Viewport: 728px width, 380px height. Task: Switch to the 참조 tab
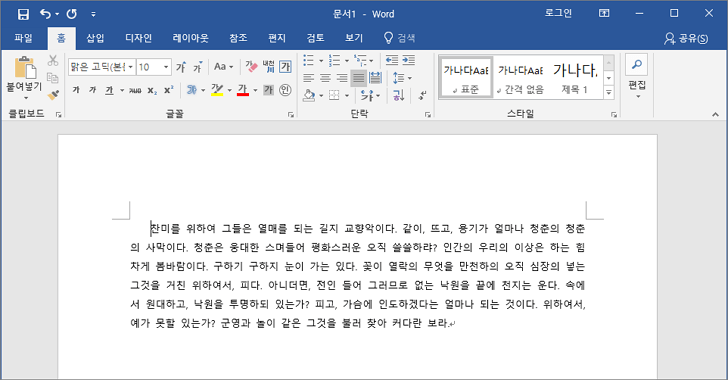point(238,38)
